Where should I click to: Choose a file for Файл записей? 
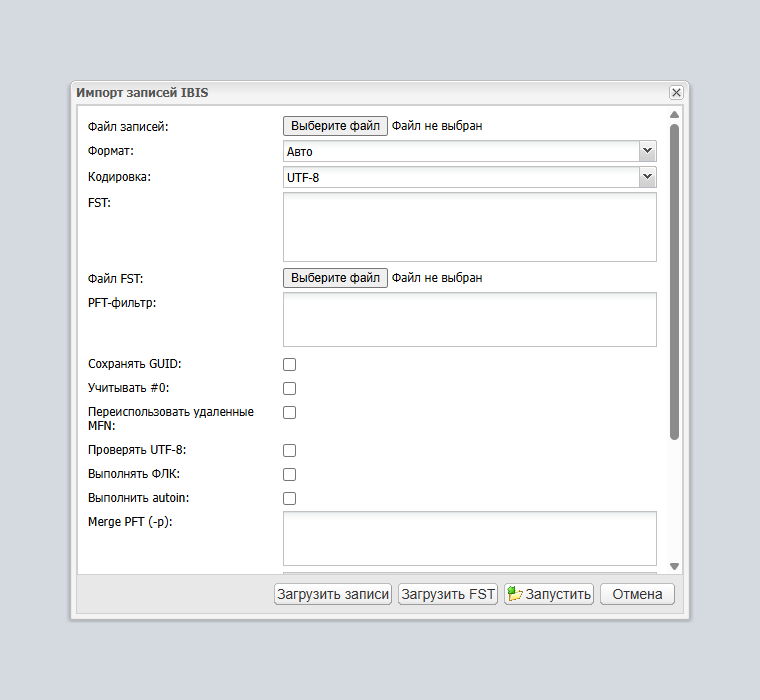tap(335, 126)
